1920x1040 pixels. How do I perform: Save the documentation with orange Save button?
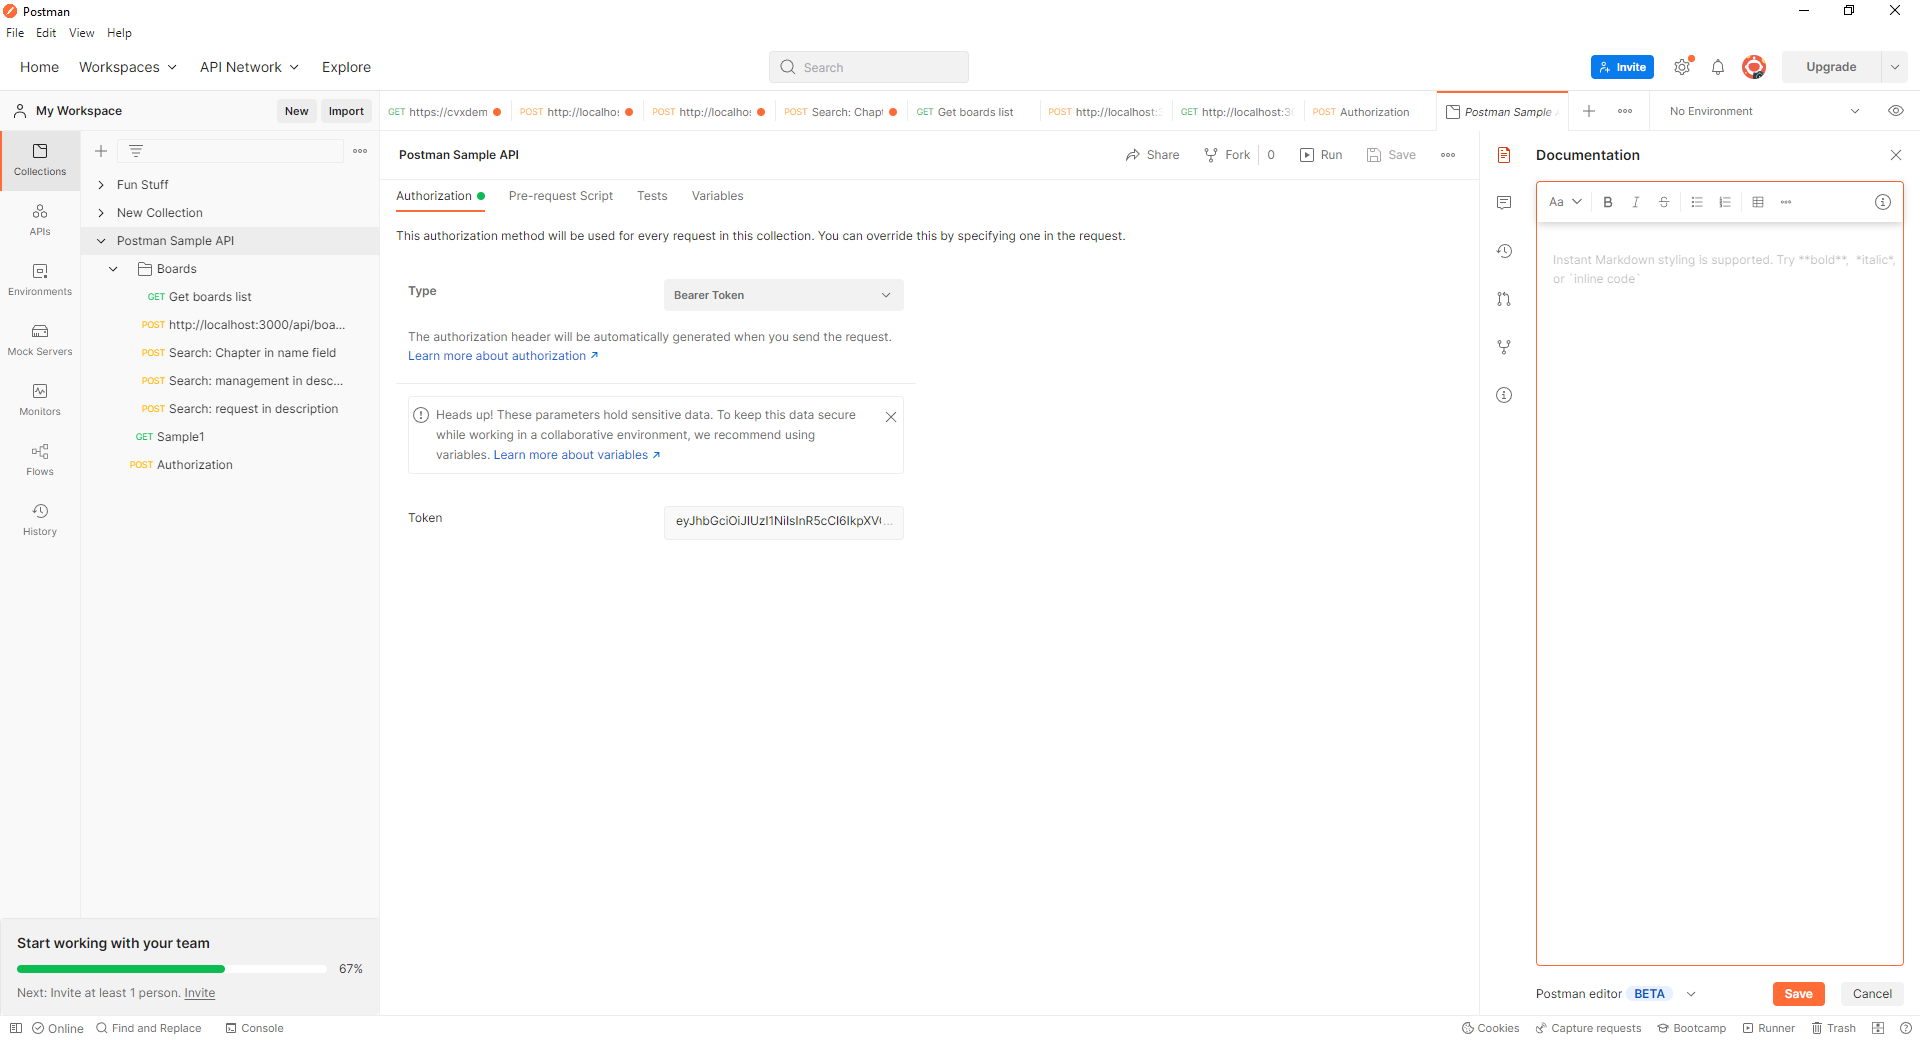pos(1799,994)
